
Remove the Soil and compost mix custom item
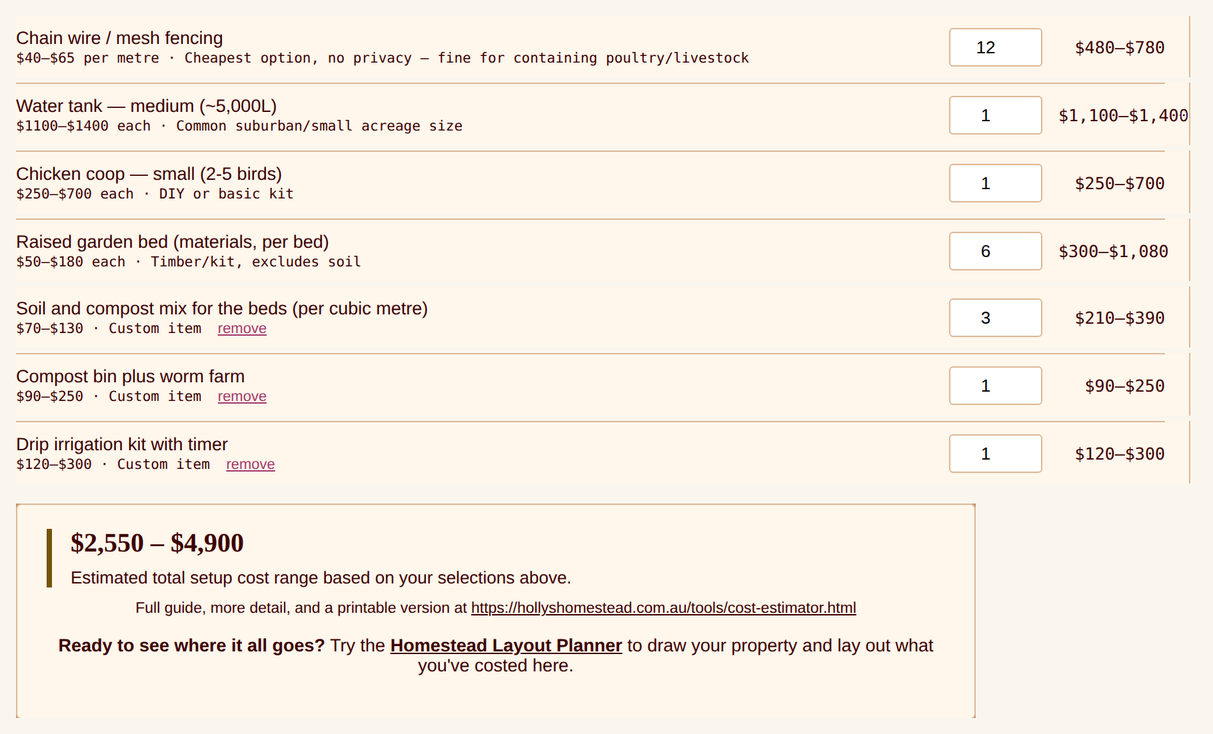(x=242, y=329)
